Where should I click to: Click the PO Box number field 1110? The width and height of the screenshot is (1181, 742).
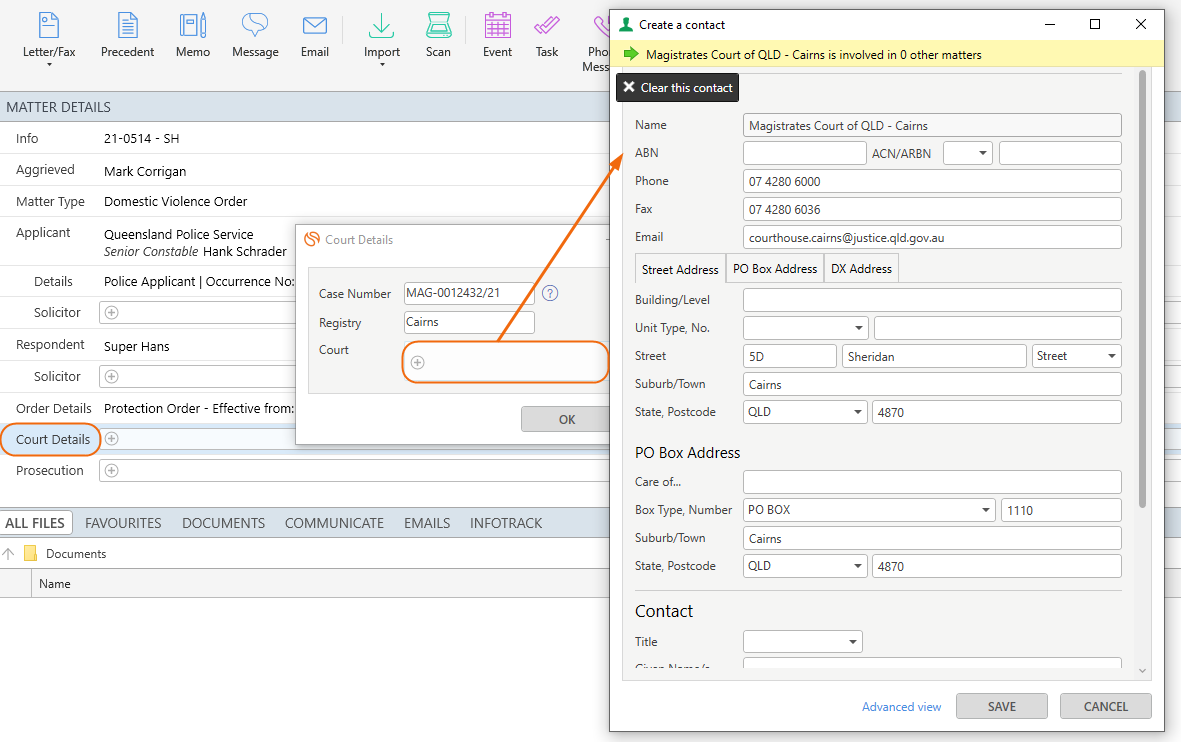pyautogui.click(x=1061, y=510)
